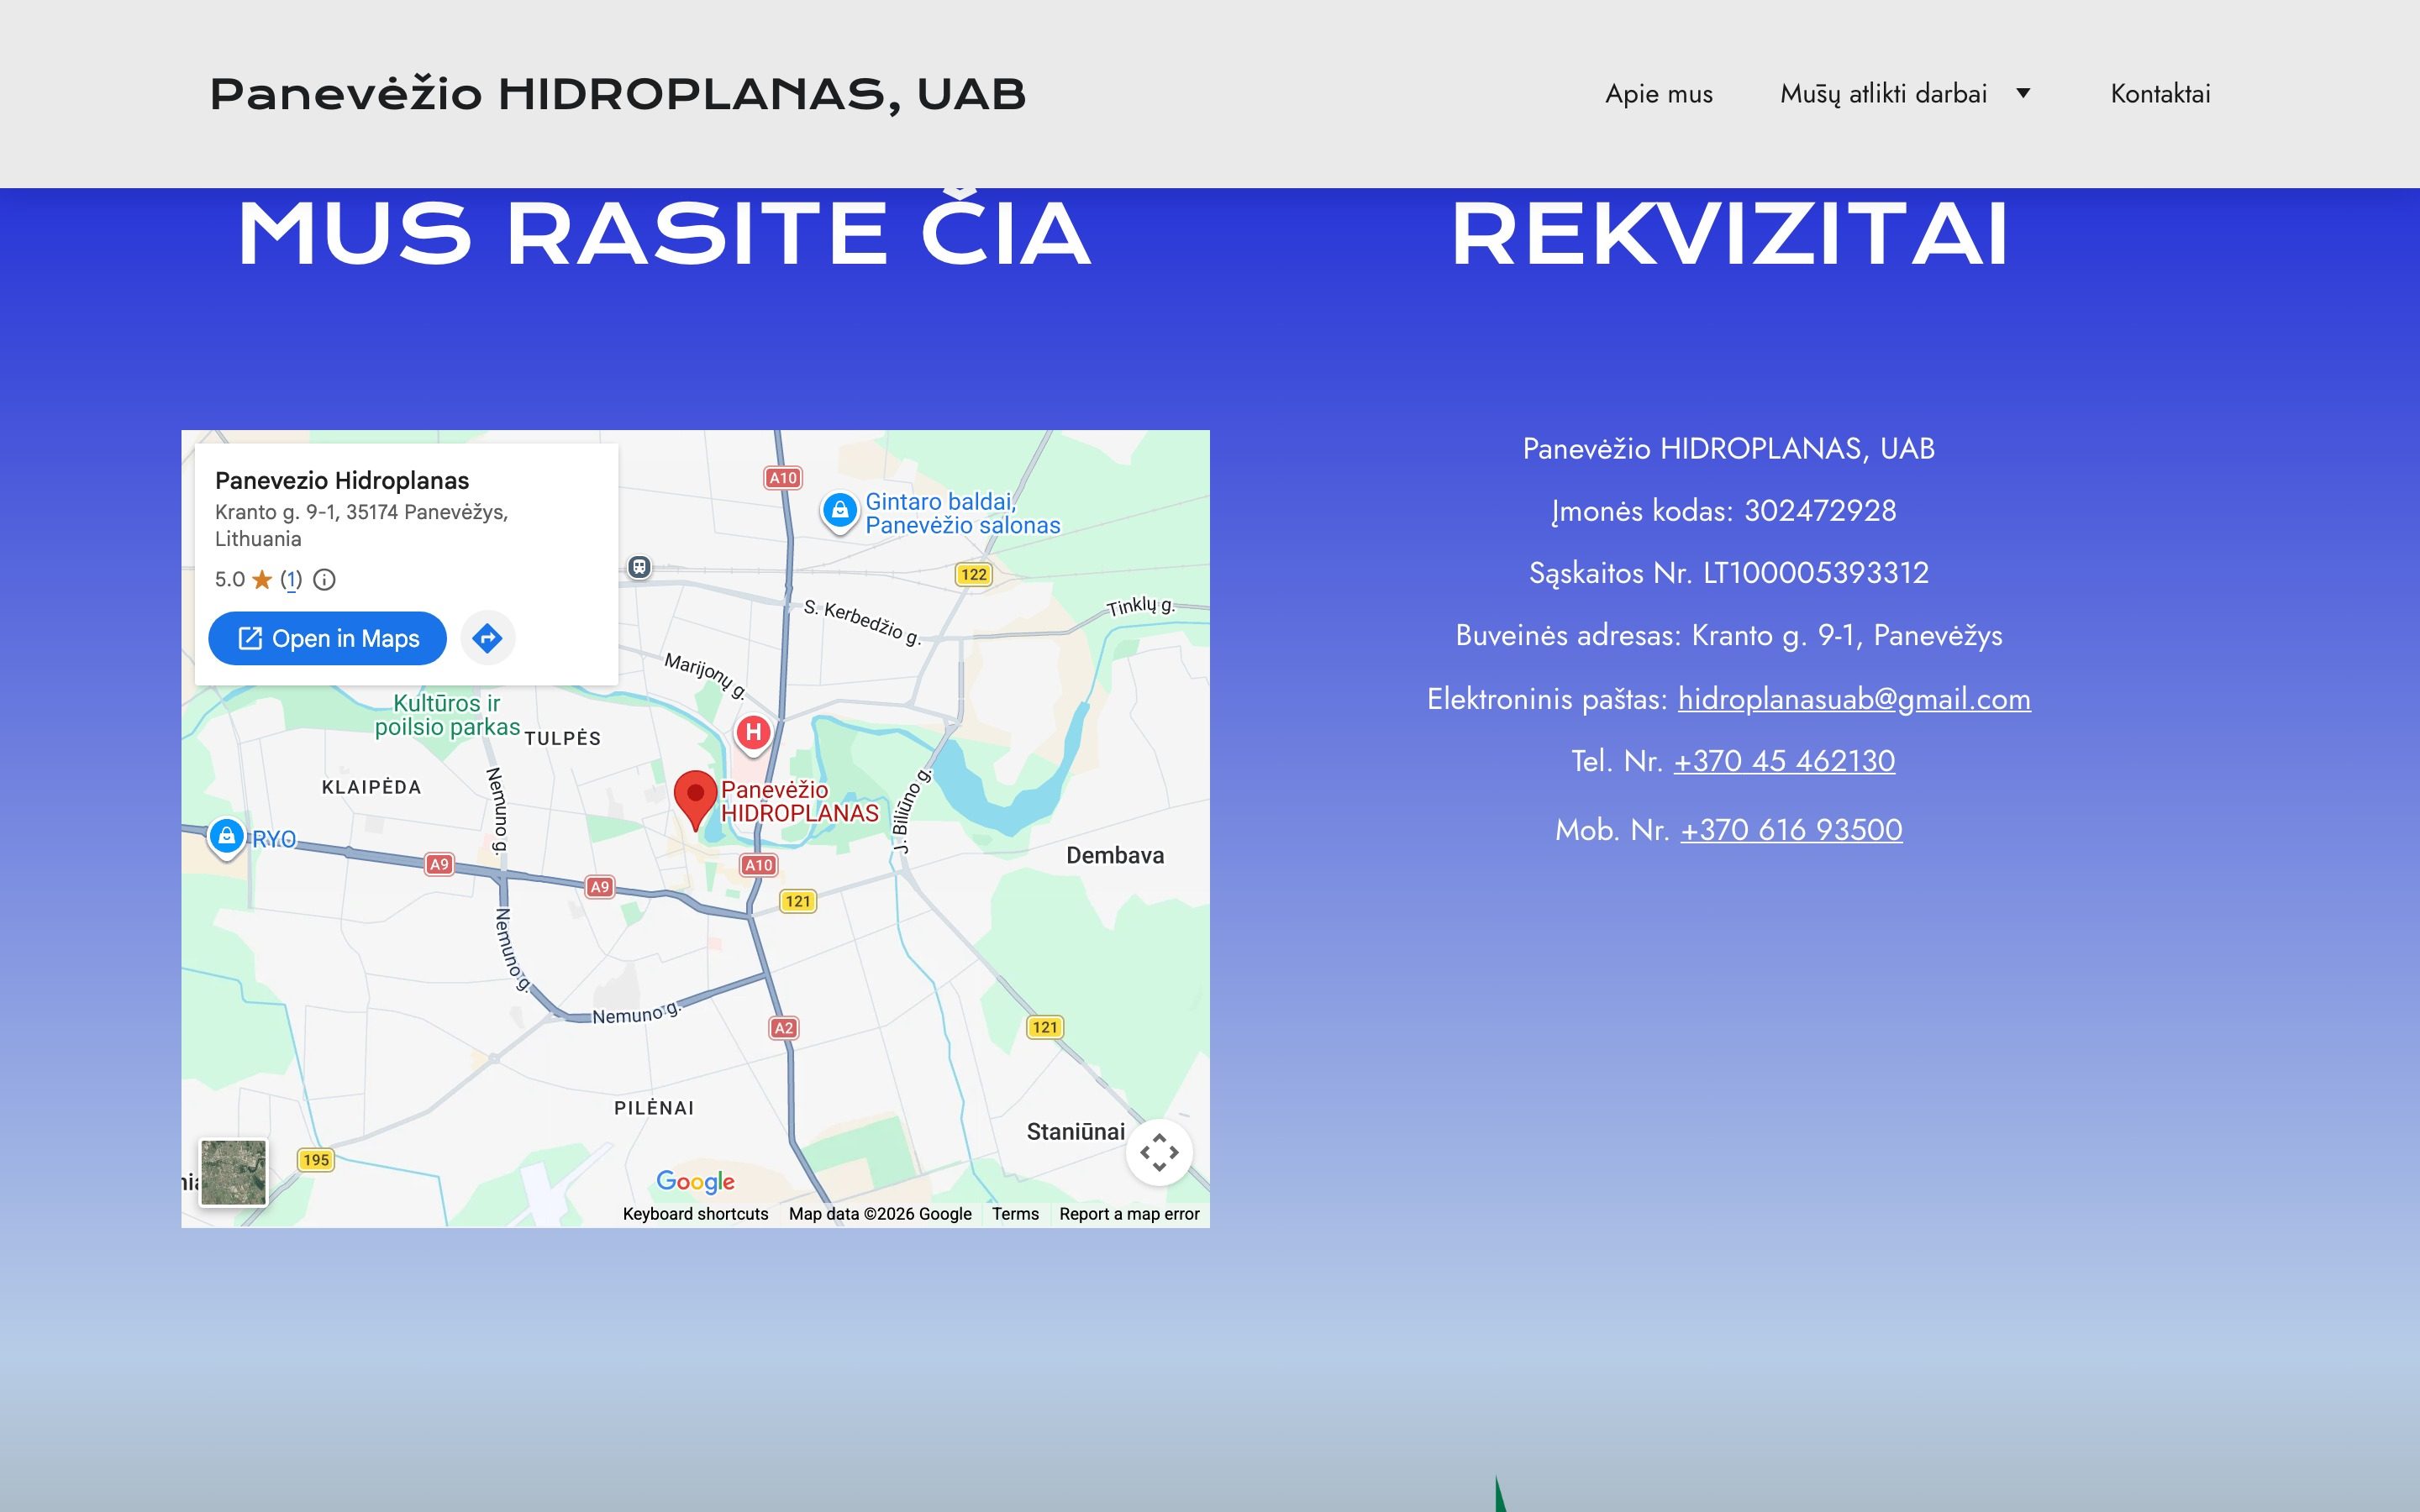Click the RYO shopping marker icon
Viewport: 2420px width, 1512px height.
(x=227, y=837)
